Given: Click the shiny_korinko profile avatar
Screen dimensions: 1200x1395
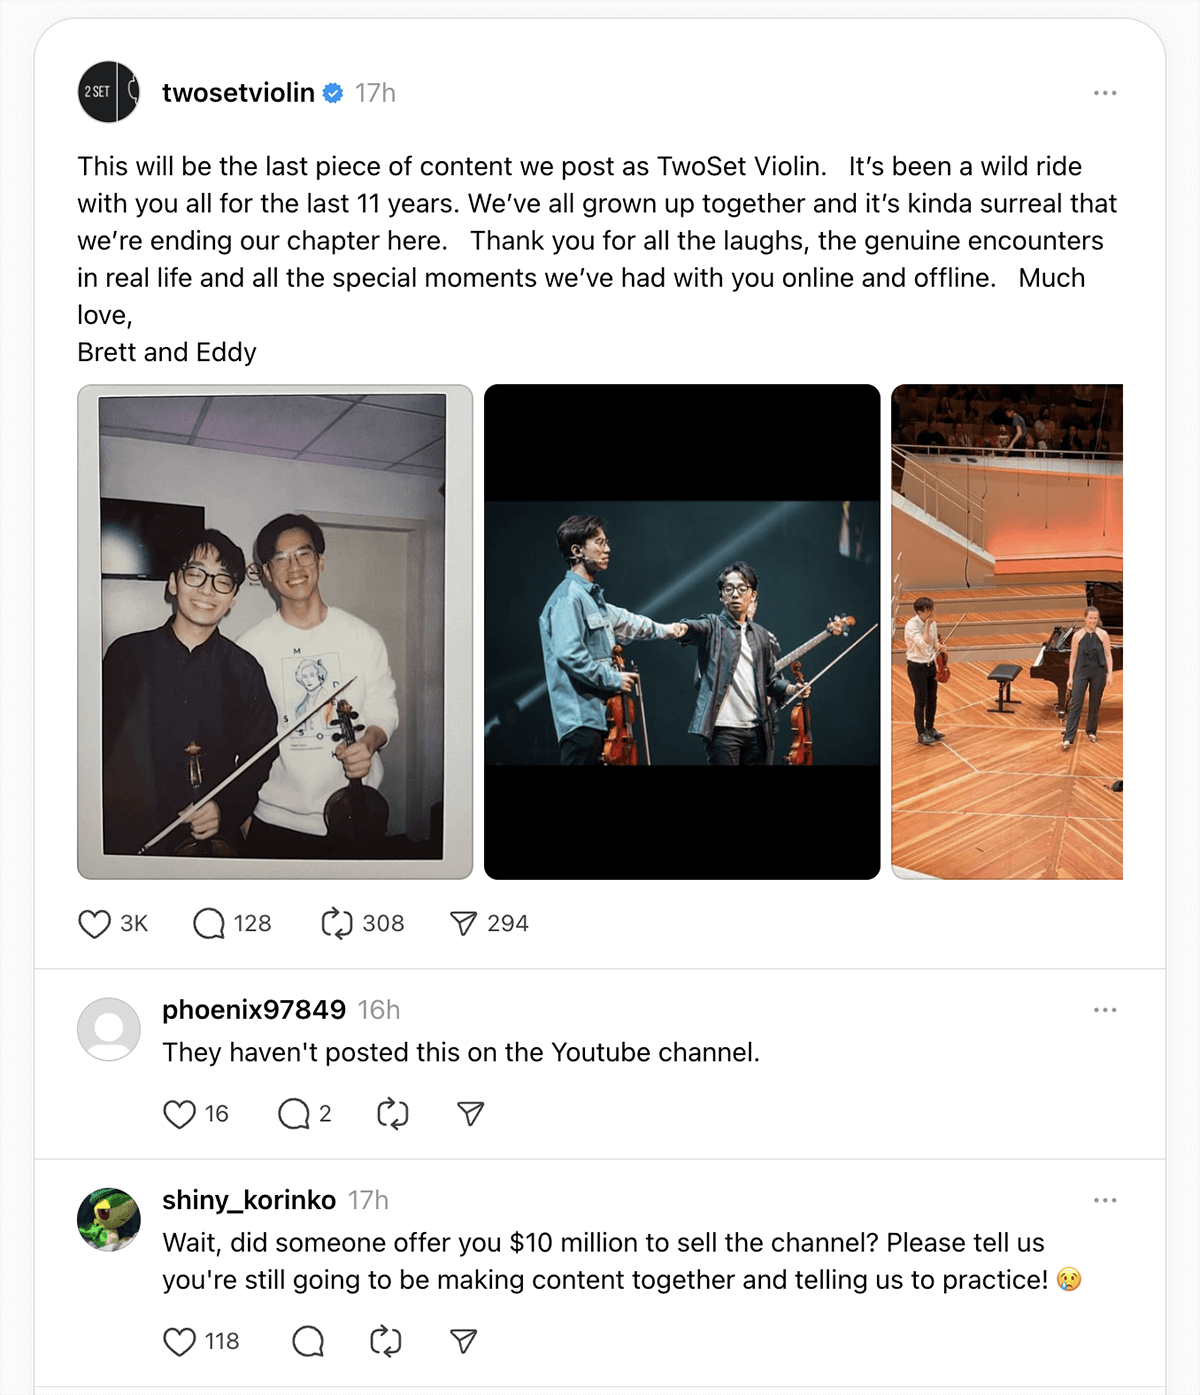Looking at the screenshot, I should pos(109,1219).
